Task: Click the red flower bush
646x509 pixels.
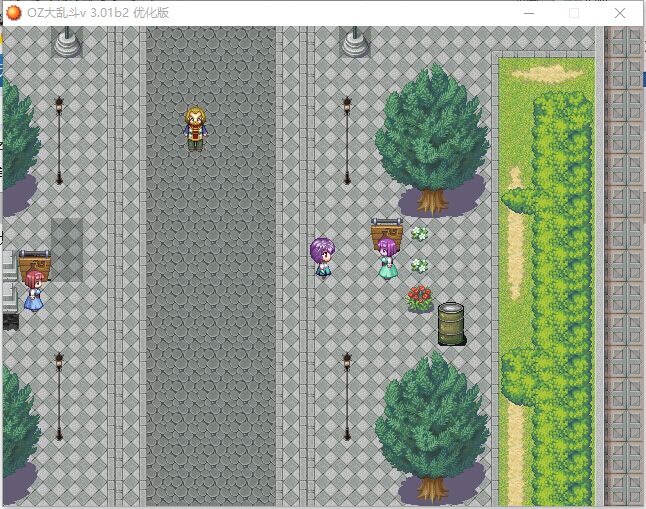Action: point(420,298)
